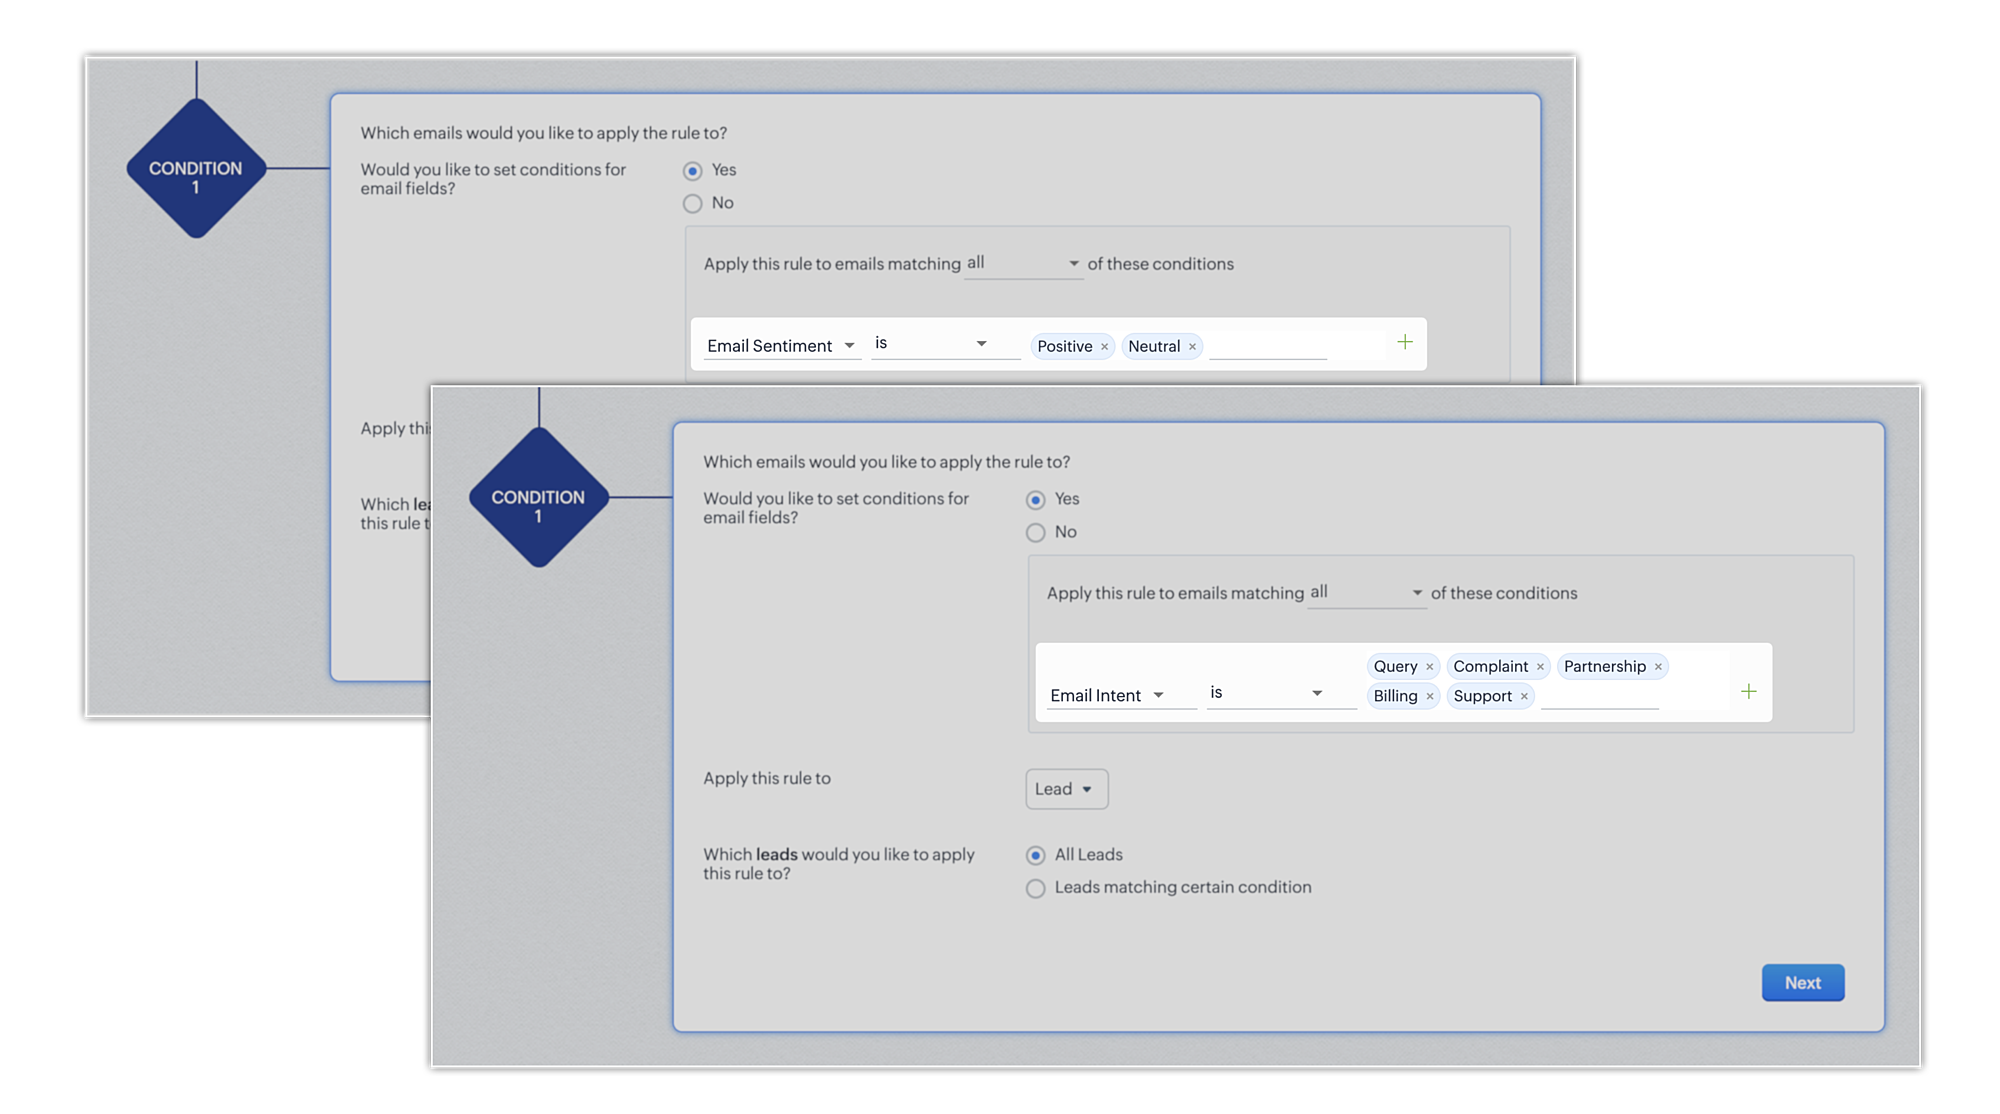
Task: Click the intent value input field after Support
Action: pyautogui.click(x=1599, y=696)
